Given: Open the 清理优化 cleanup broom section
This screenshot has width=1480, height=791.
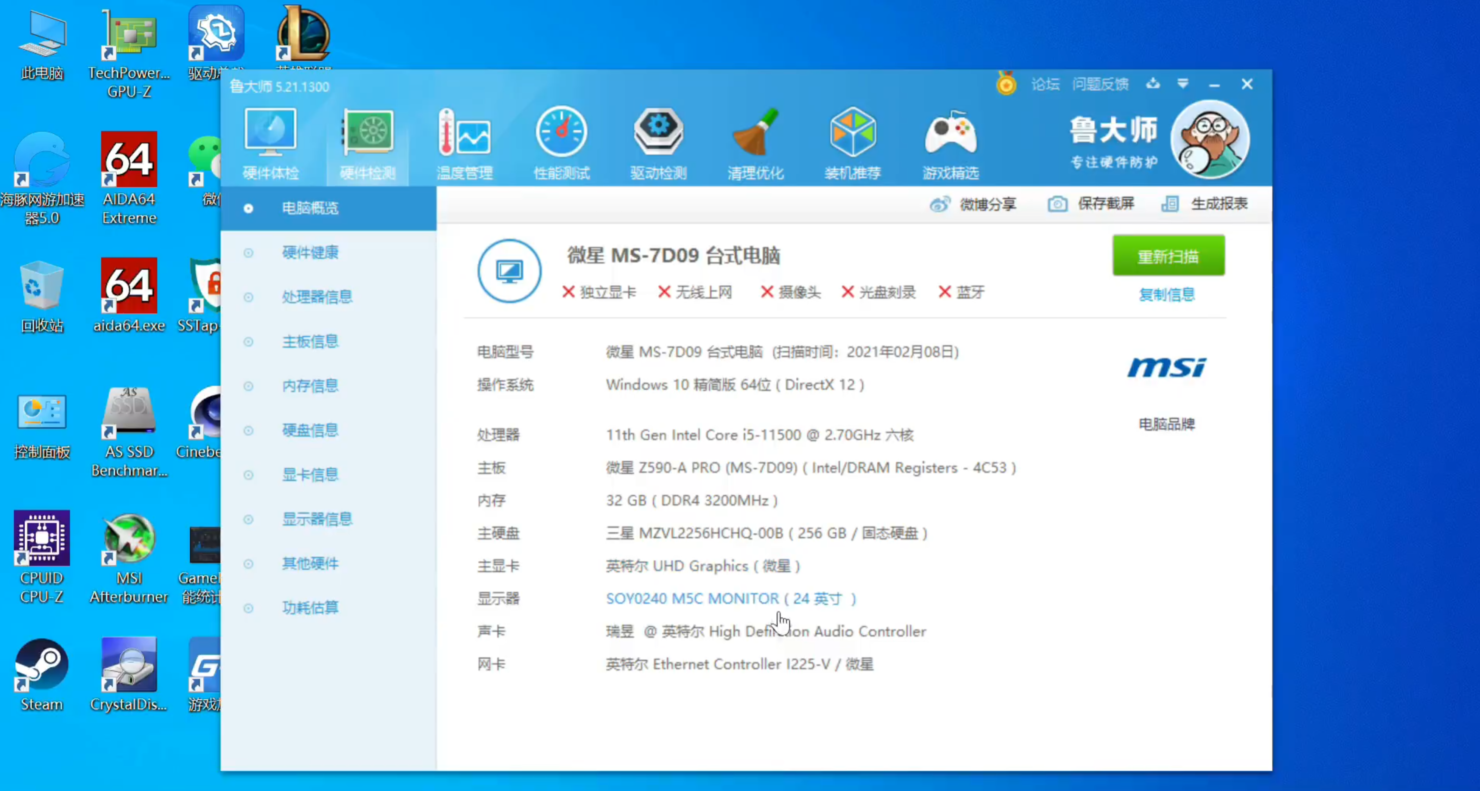Looking at the screenshot, I should coord(755,145).
